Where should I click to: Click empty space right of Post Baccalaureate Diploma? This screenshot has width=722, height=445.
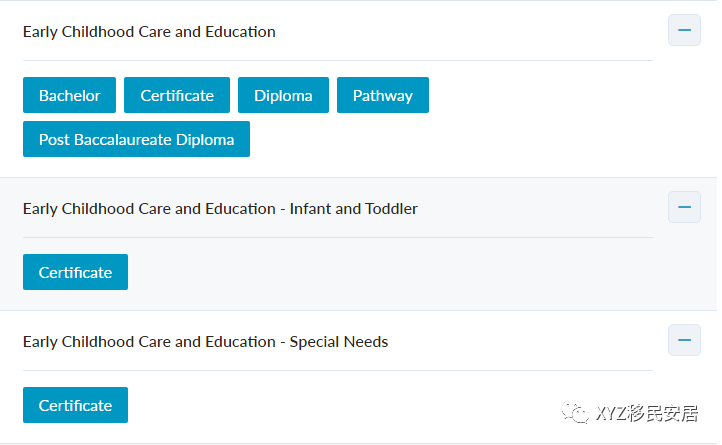pyautogui.click(x=450, y=139)
